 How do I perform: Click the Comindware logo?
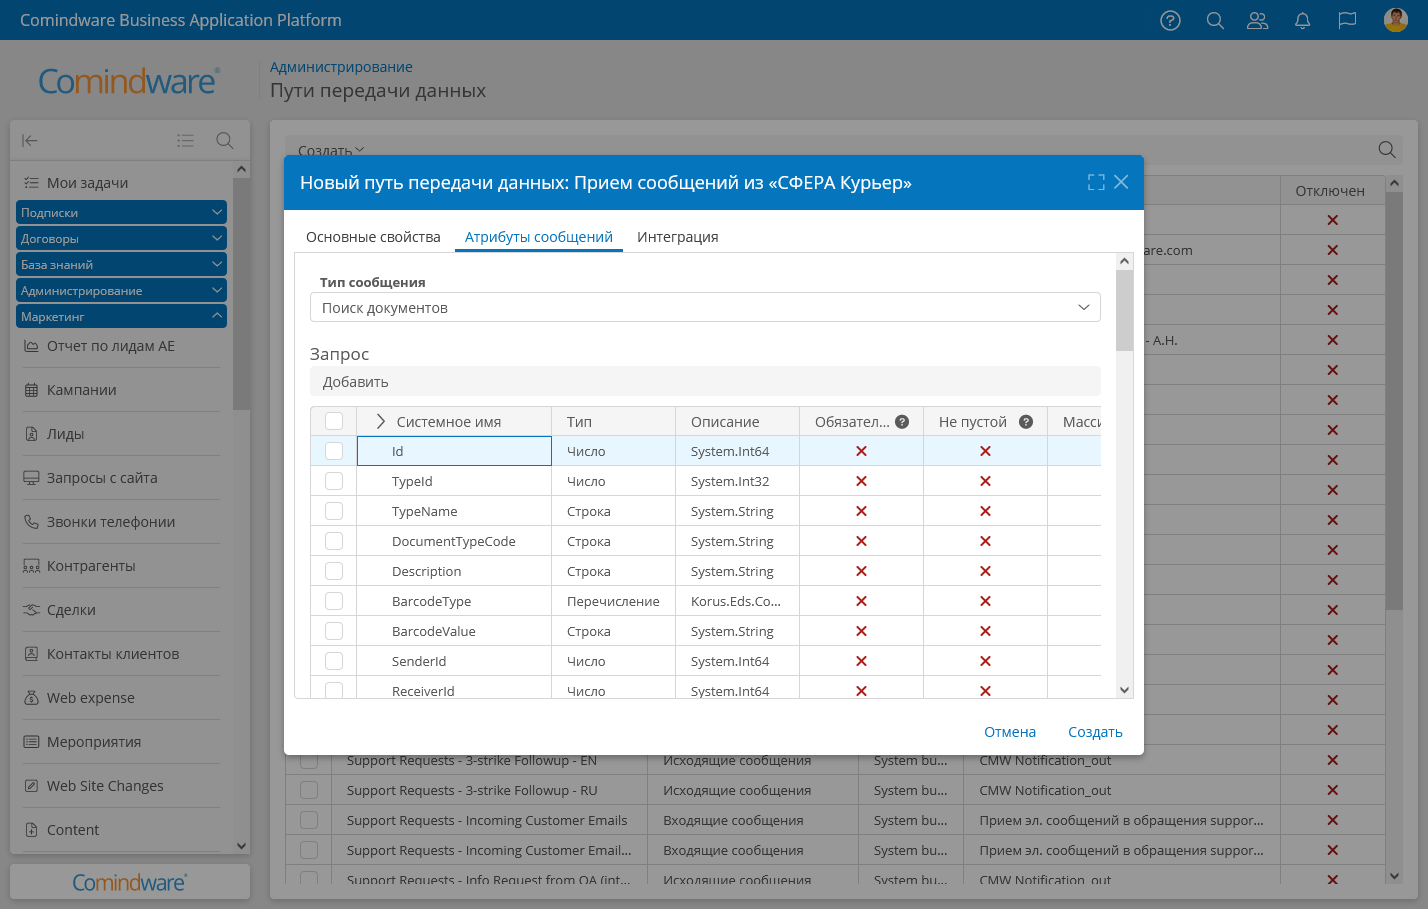[x=129, y=81]
